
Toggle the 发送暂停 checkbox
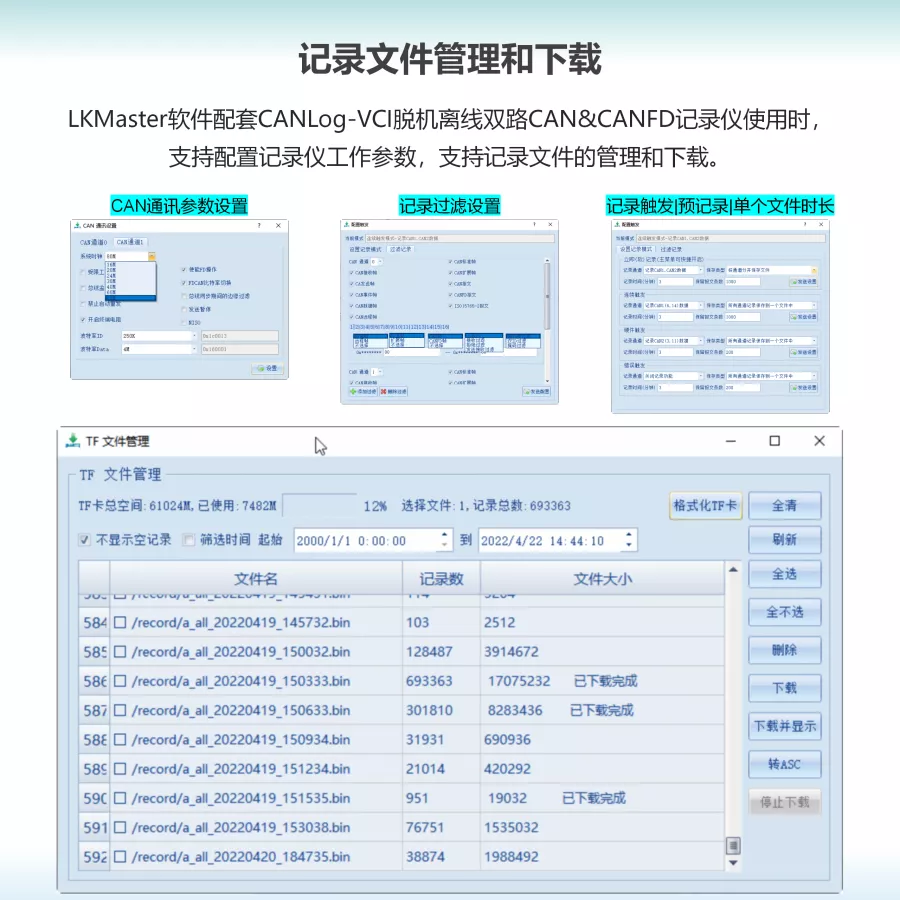[184, 309]
